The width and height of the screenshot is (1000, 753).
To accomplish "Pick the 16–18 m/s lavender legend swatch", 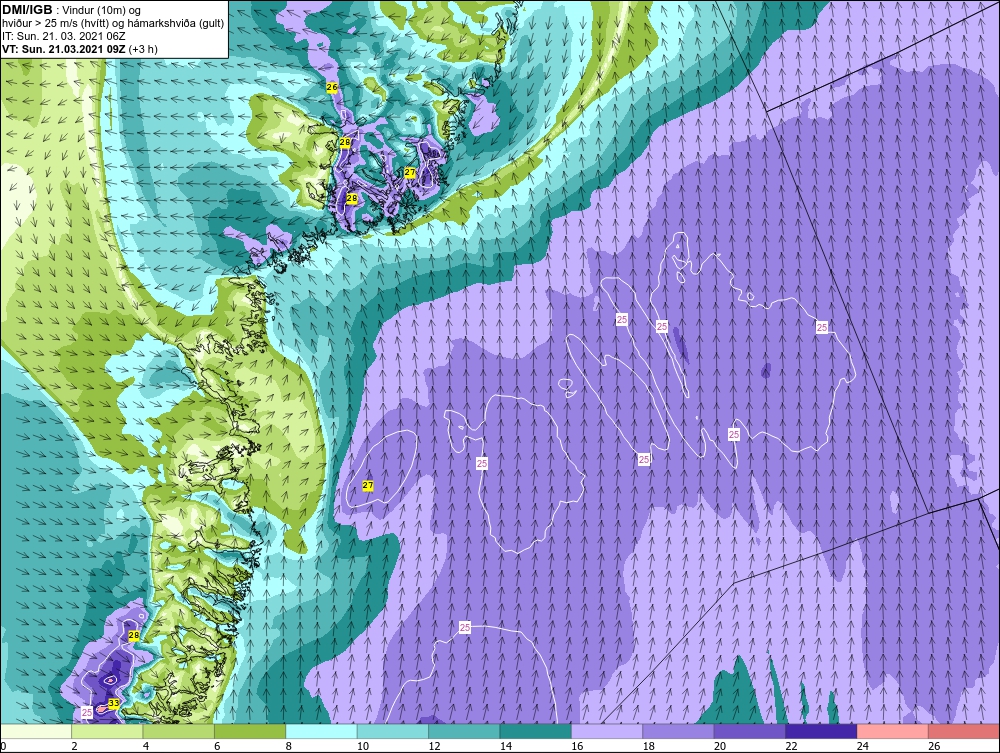I will (x=607, y=731).
